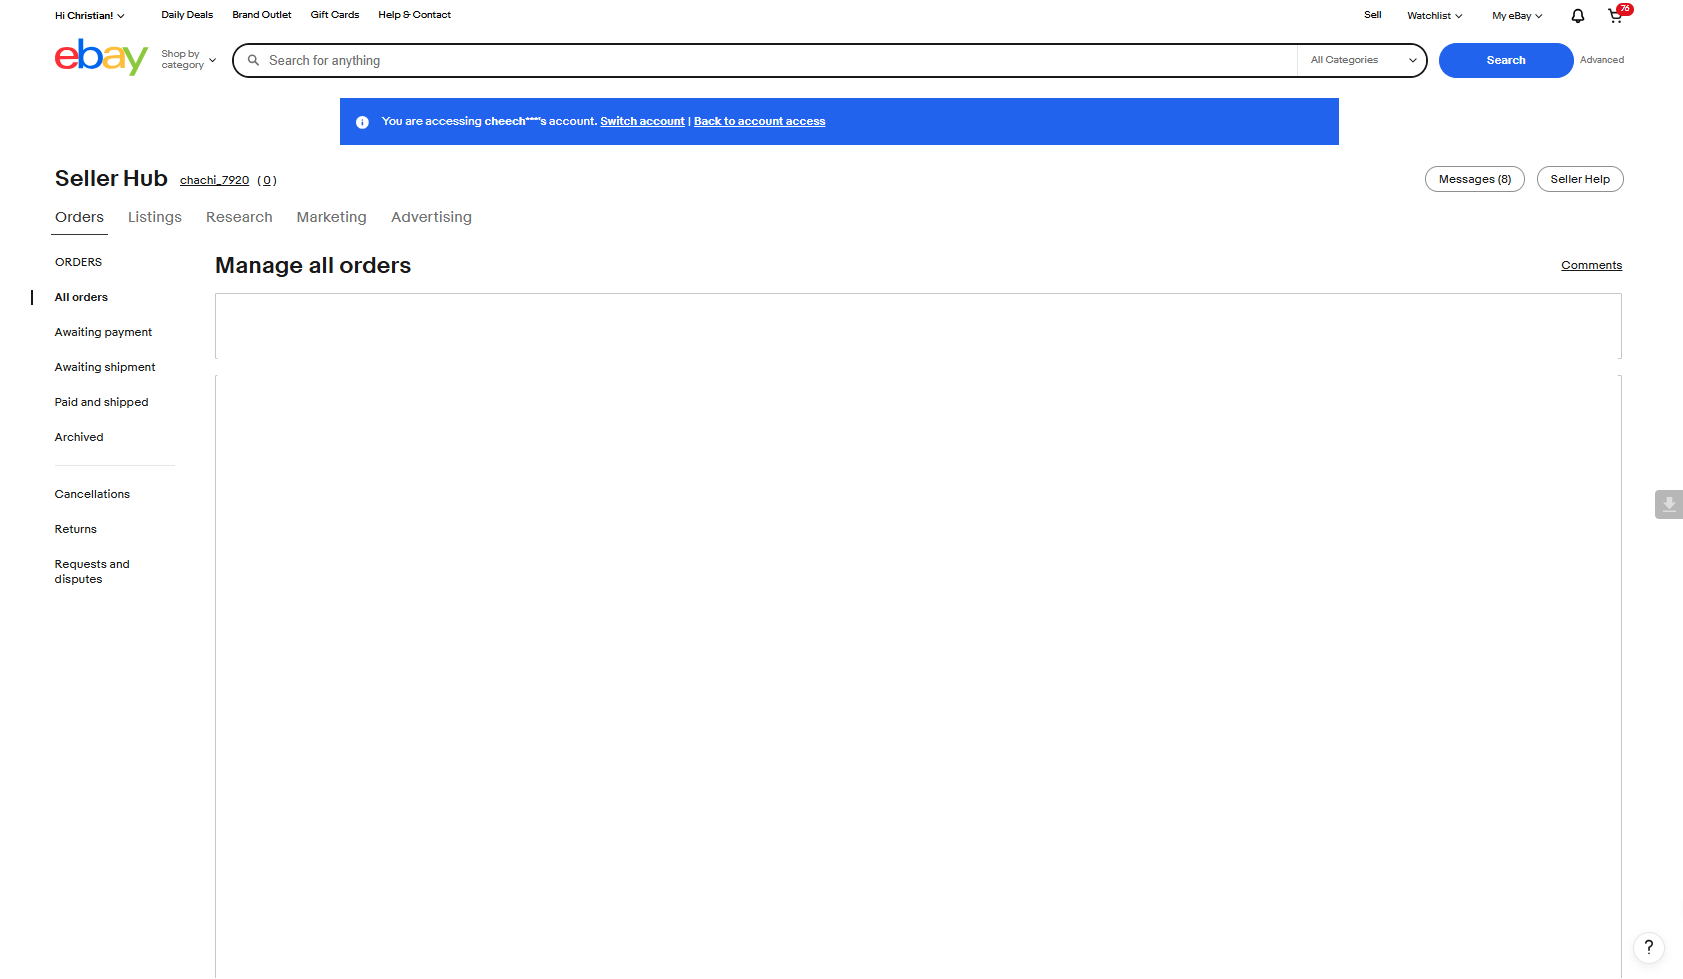The width and height of the screenshot is (1683, 979).
Task: Open Cancellations in sidebar
Action: (92, 494)
